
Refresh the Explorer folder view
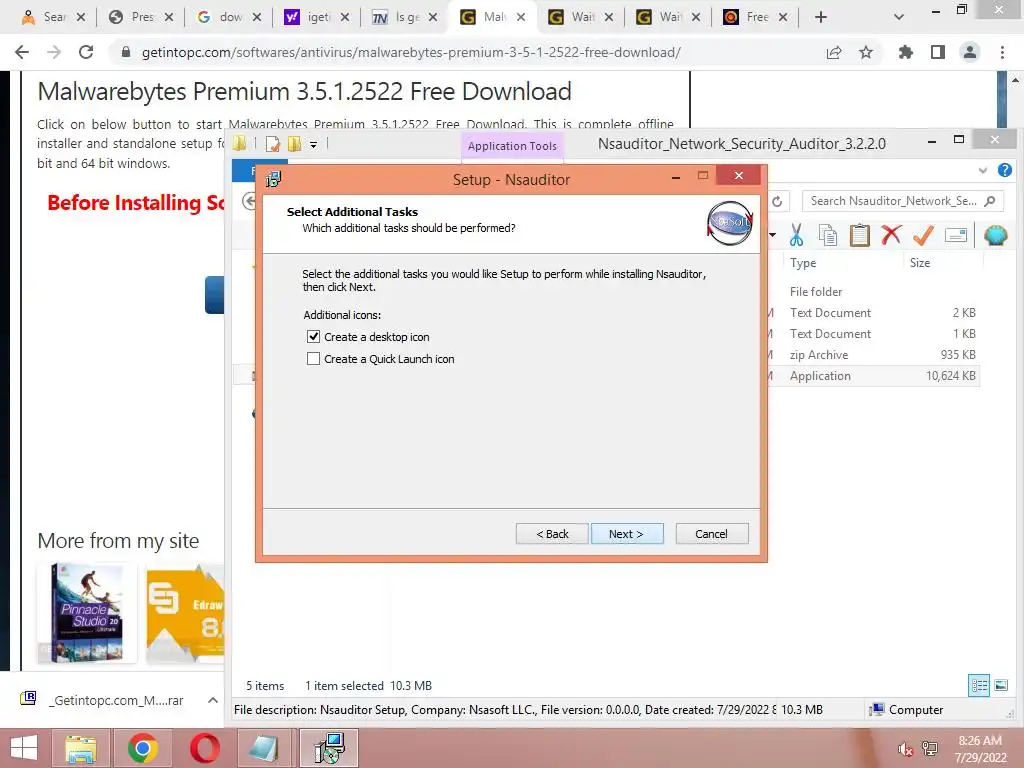(x=777, y=201)
